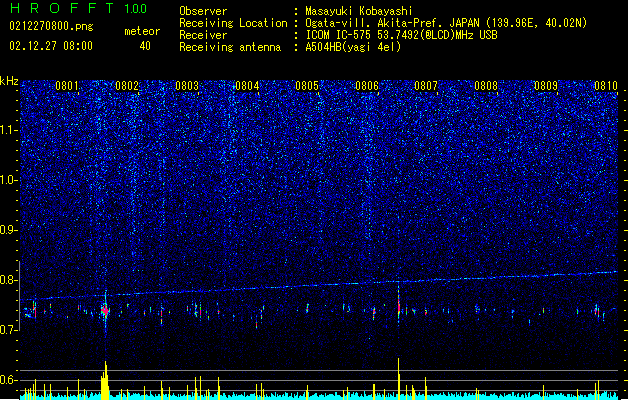This screenshot has height=400, width=629.
Task: Click the timestamp 02.12.27 08:00
Action: (x=51, y=46)
